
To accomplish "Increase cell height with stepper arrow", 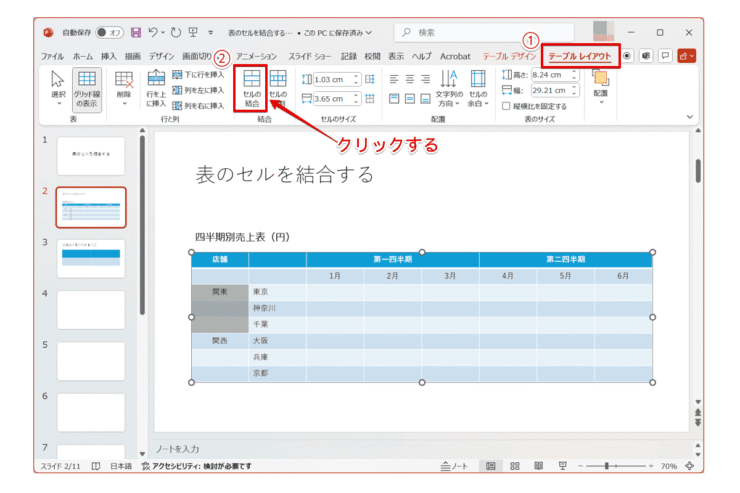I will coord(357,76).
